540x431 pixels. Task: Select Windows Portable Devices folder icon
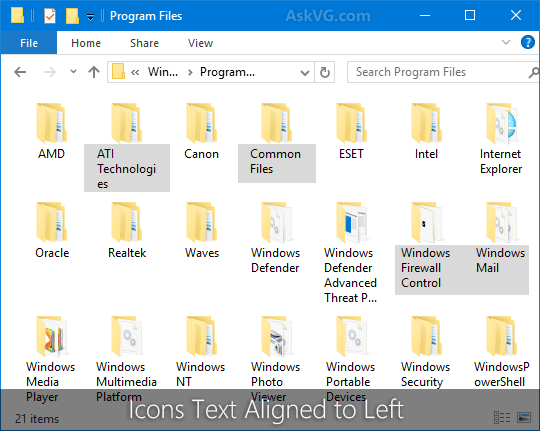point(352,336)
